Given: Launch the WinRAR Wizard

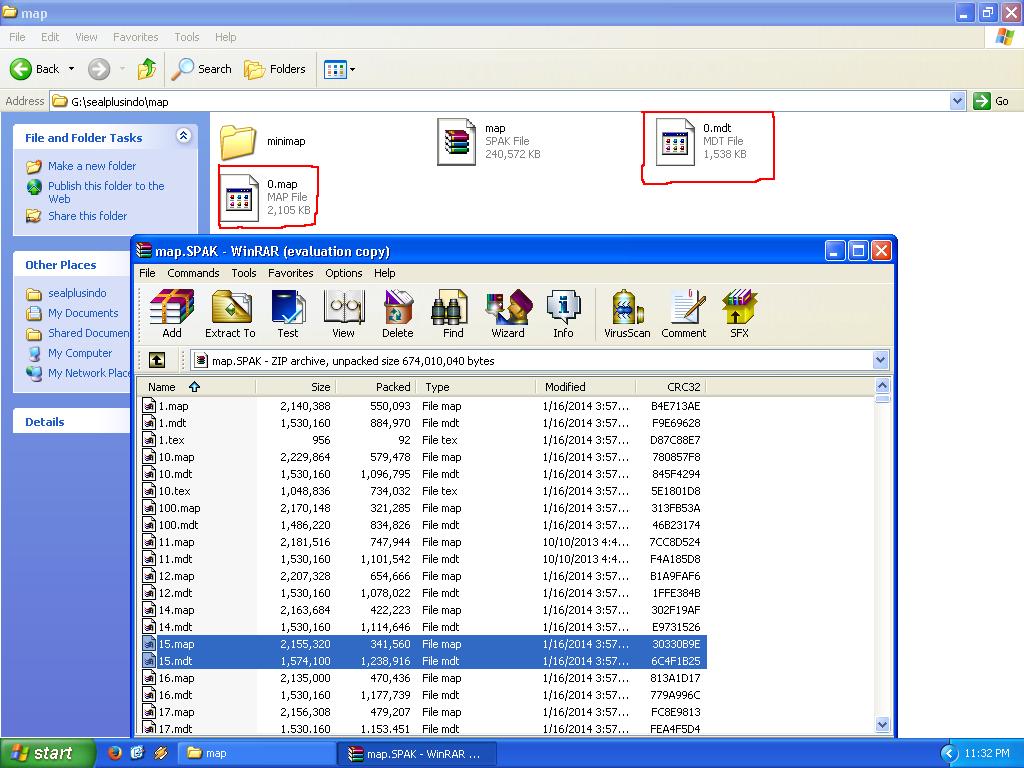Looking at the screenshot, I should 507,315.
